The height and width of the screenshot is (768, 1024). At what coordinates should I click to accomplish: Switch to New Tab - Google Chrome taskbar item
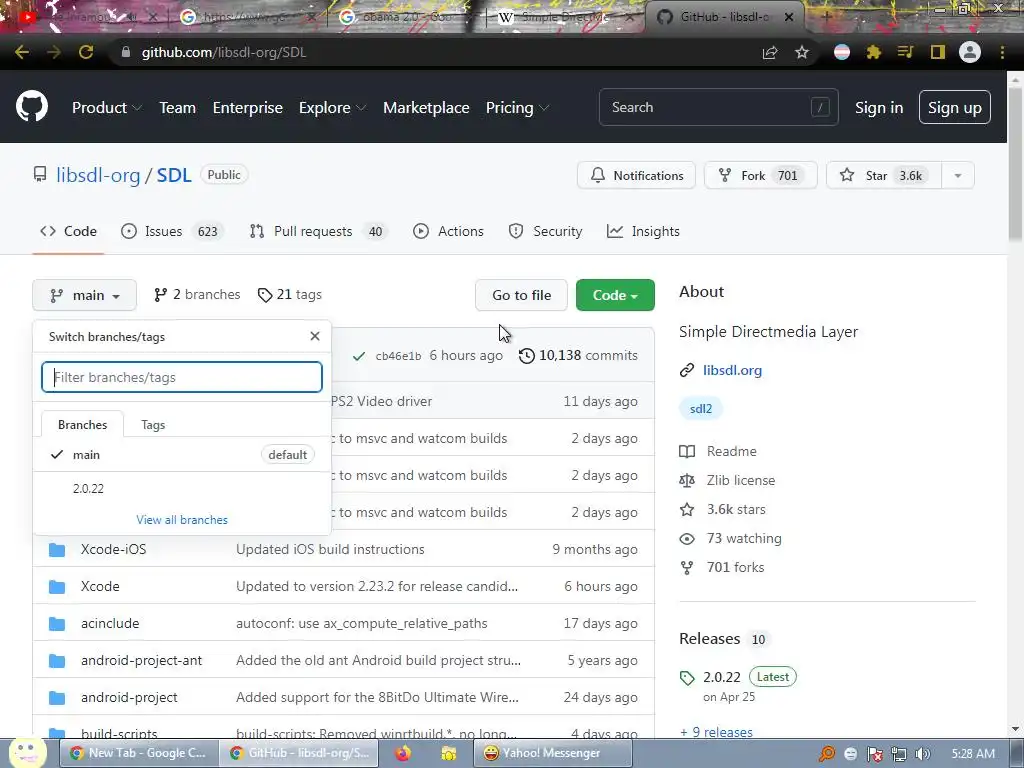[138, 753]
